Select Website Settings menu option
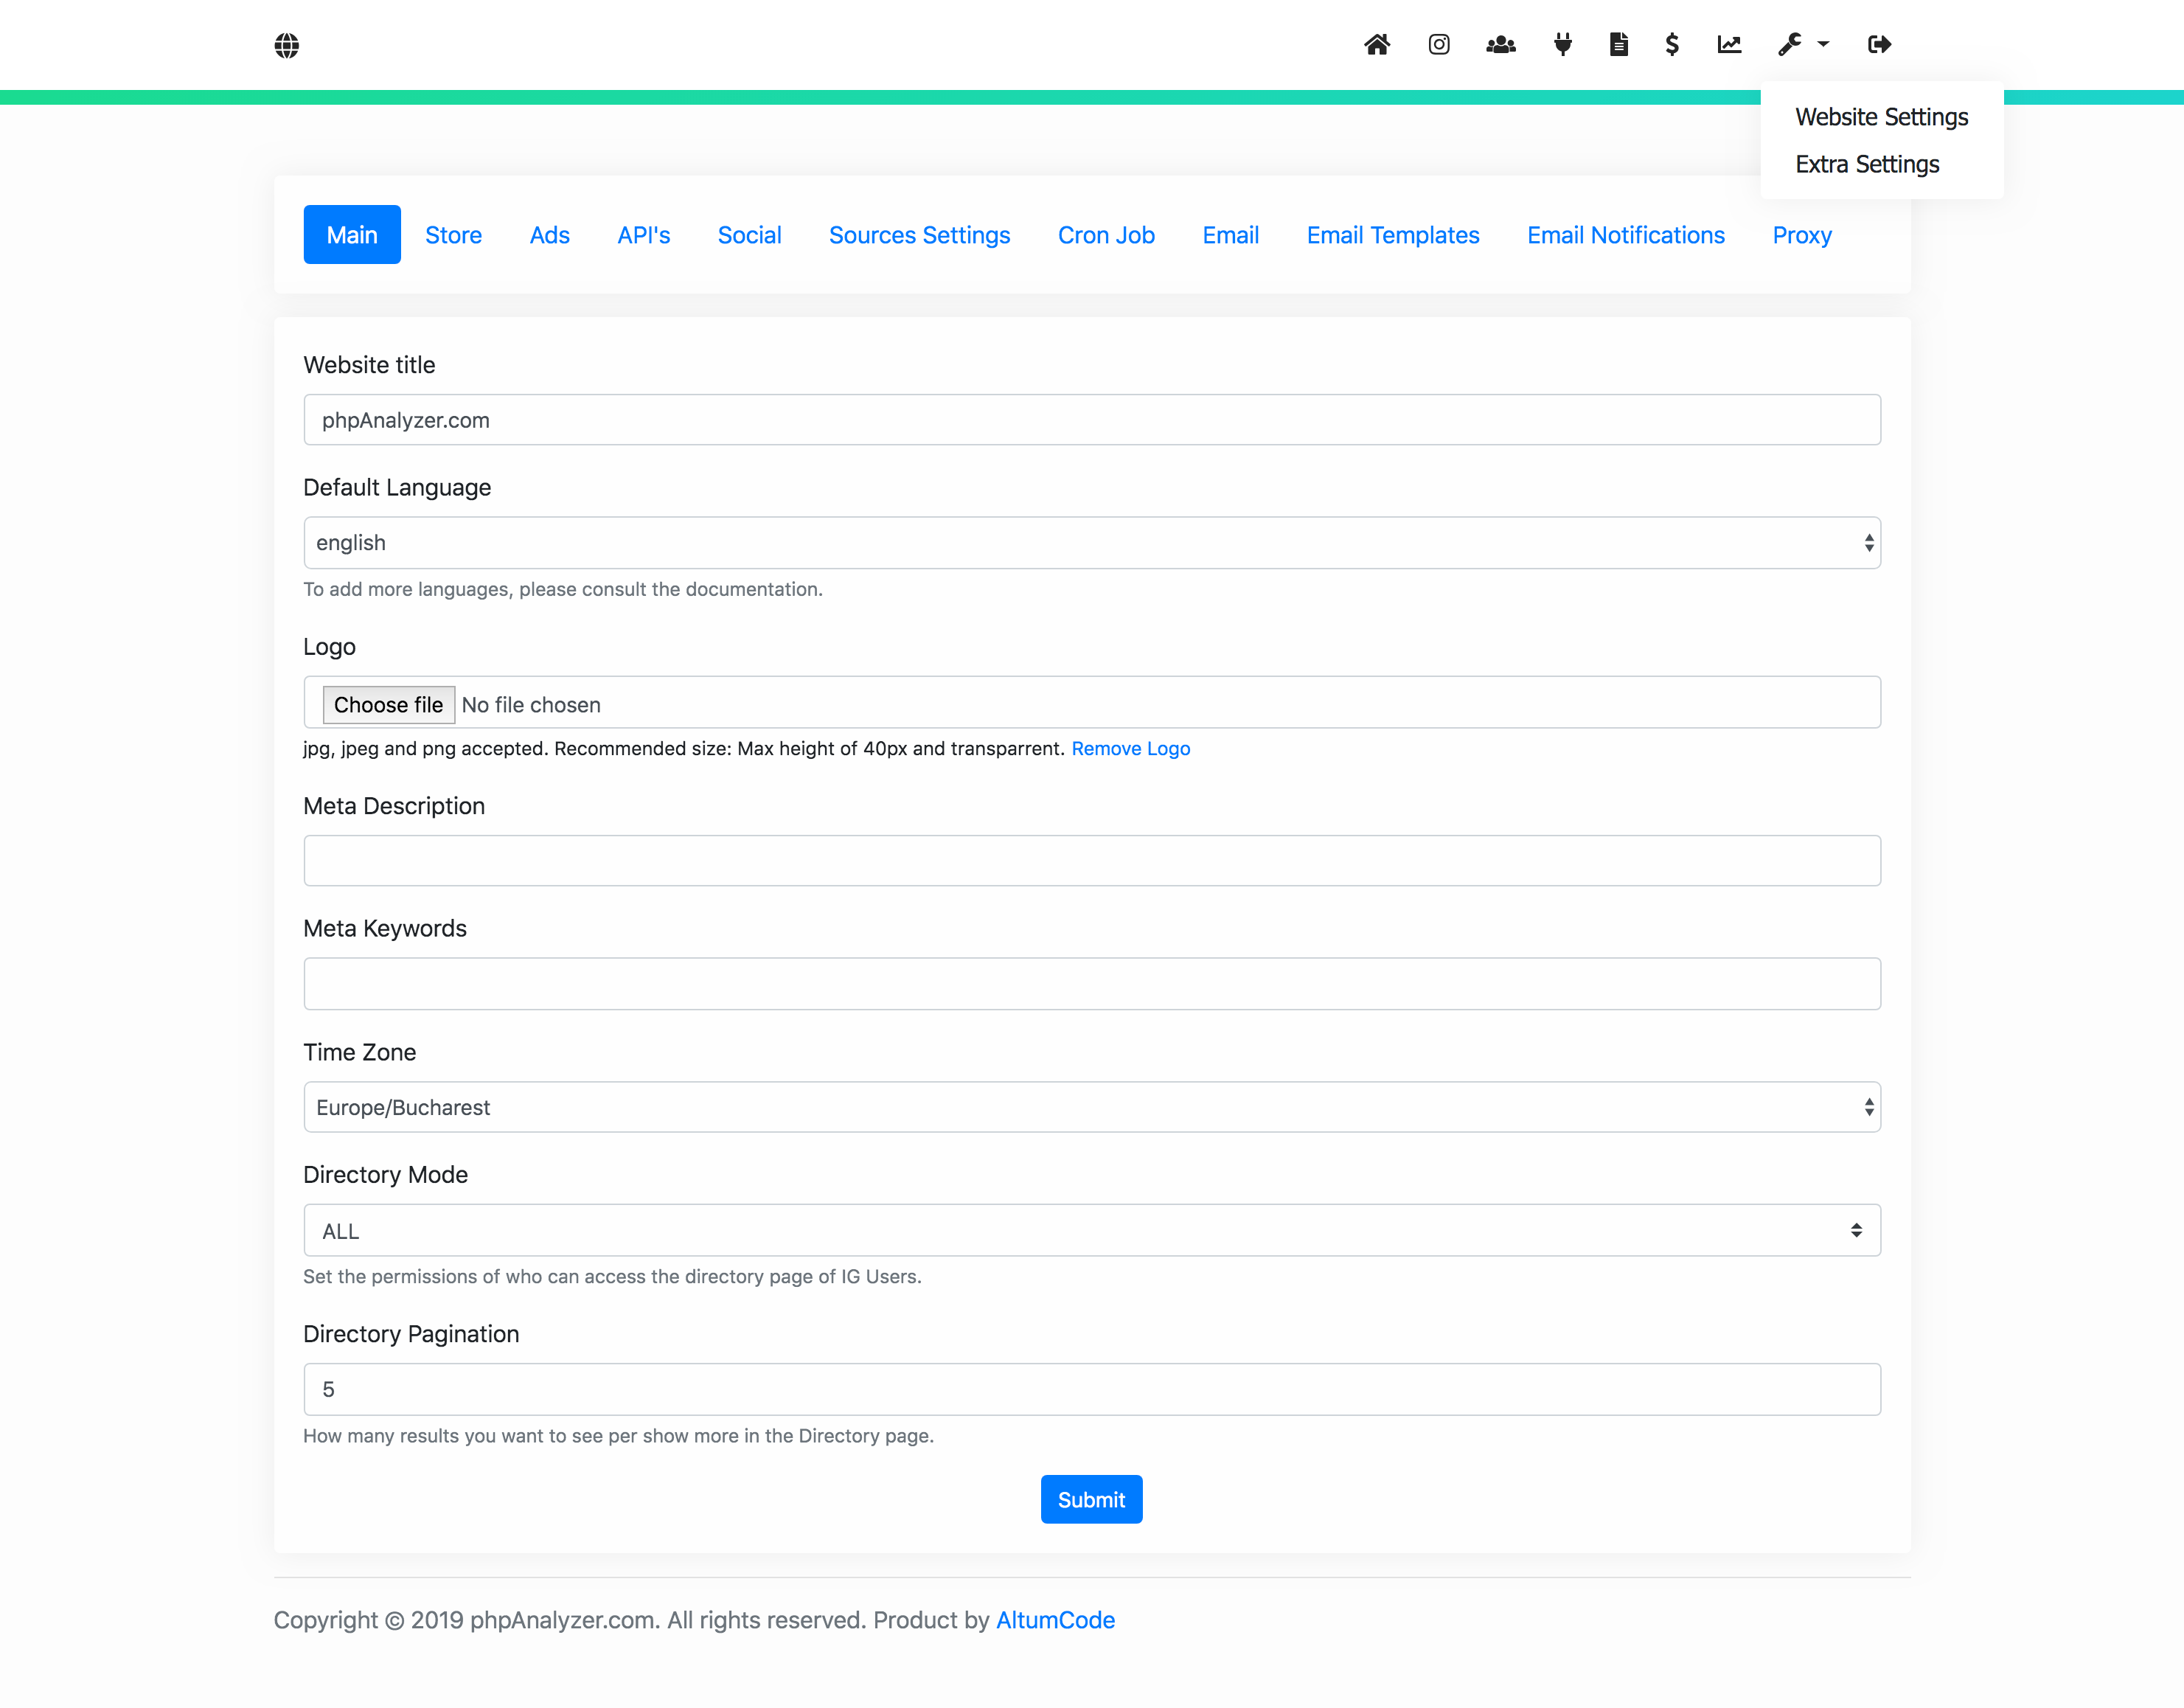The height and width of the screenshot is (1708, 2184). coord(1881,115)
